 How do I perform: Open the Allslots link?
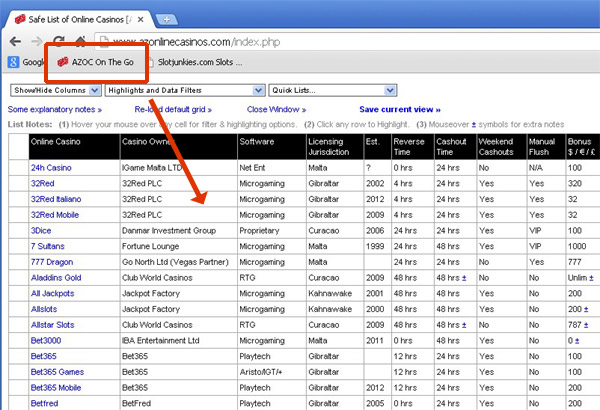(44, 309)
